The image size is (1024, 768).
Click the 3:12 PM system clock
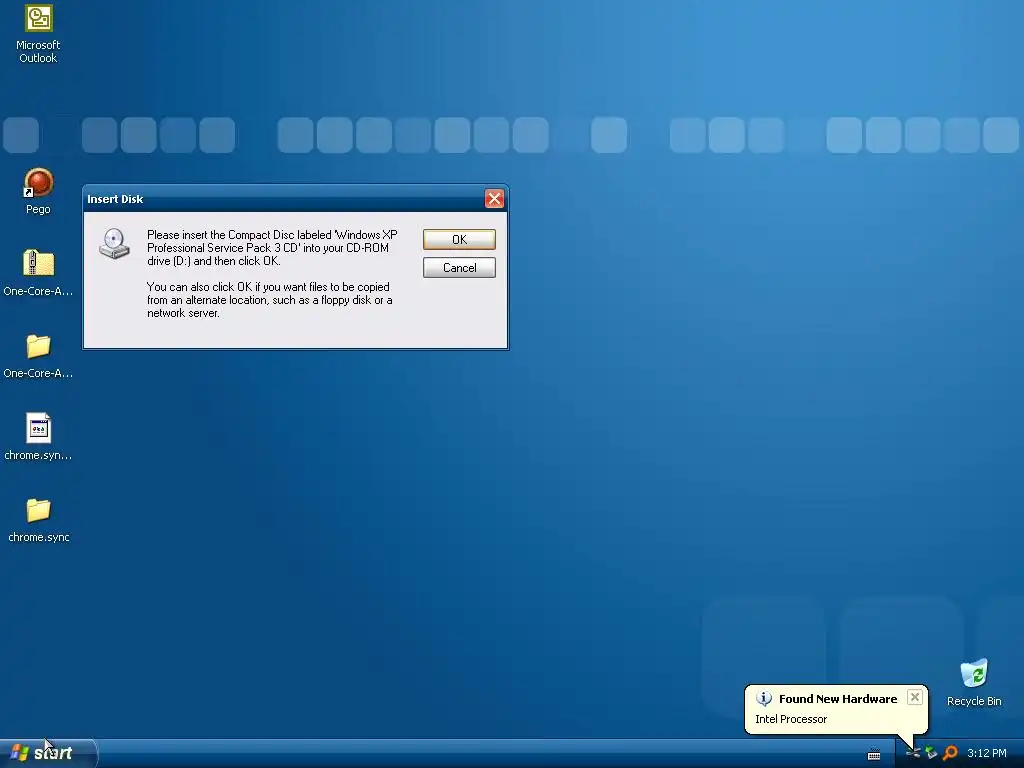coord(987,753)
